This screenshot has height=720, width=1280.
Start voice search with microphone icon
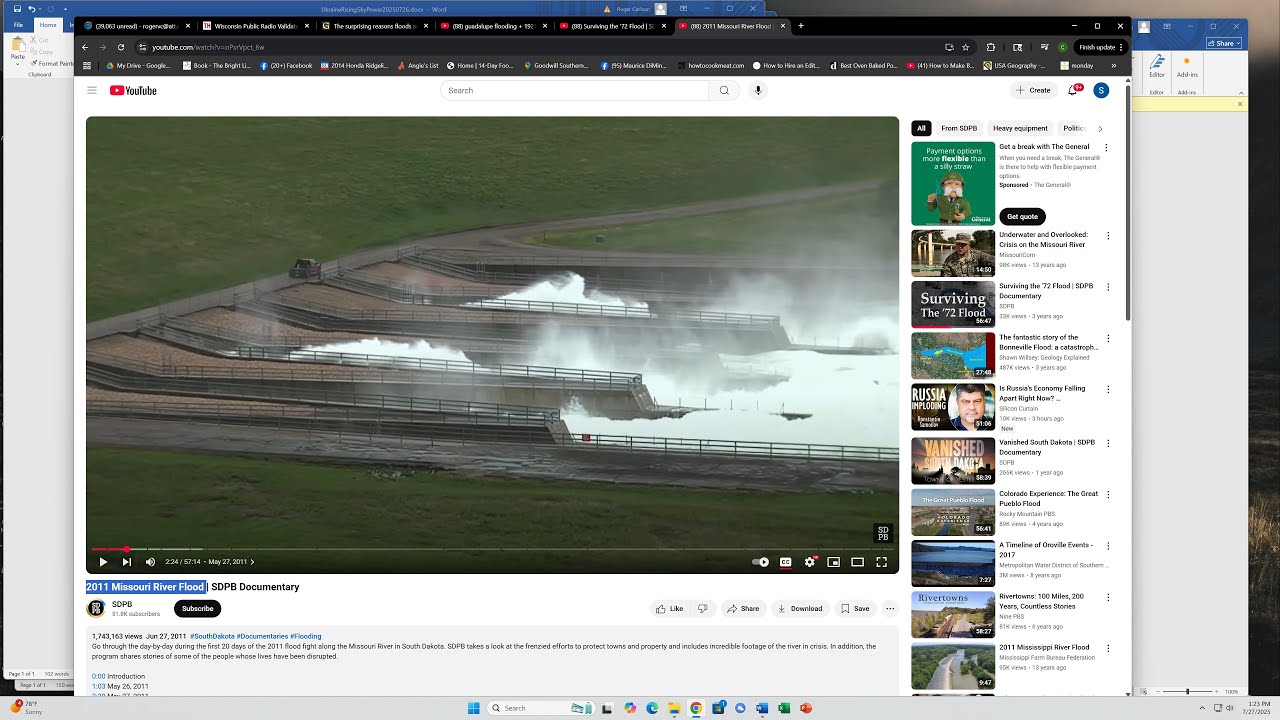point(758,90)
